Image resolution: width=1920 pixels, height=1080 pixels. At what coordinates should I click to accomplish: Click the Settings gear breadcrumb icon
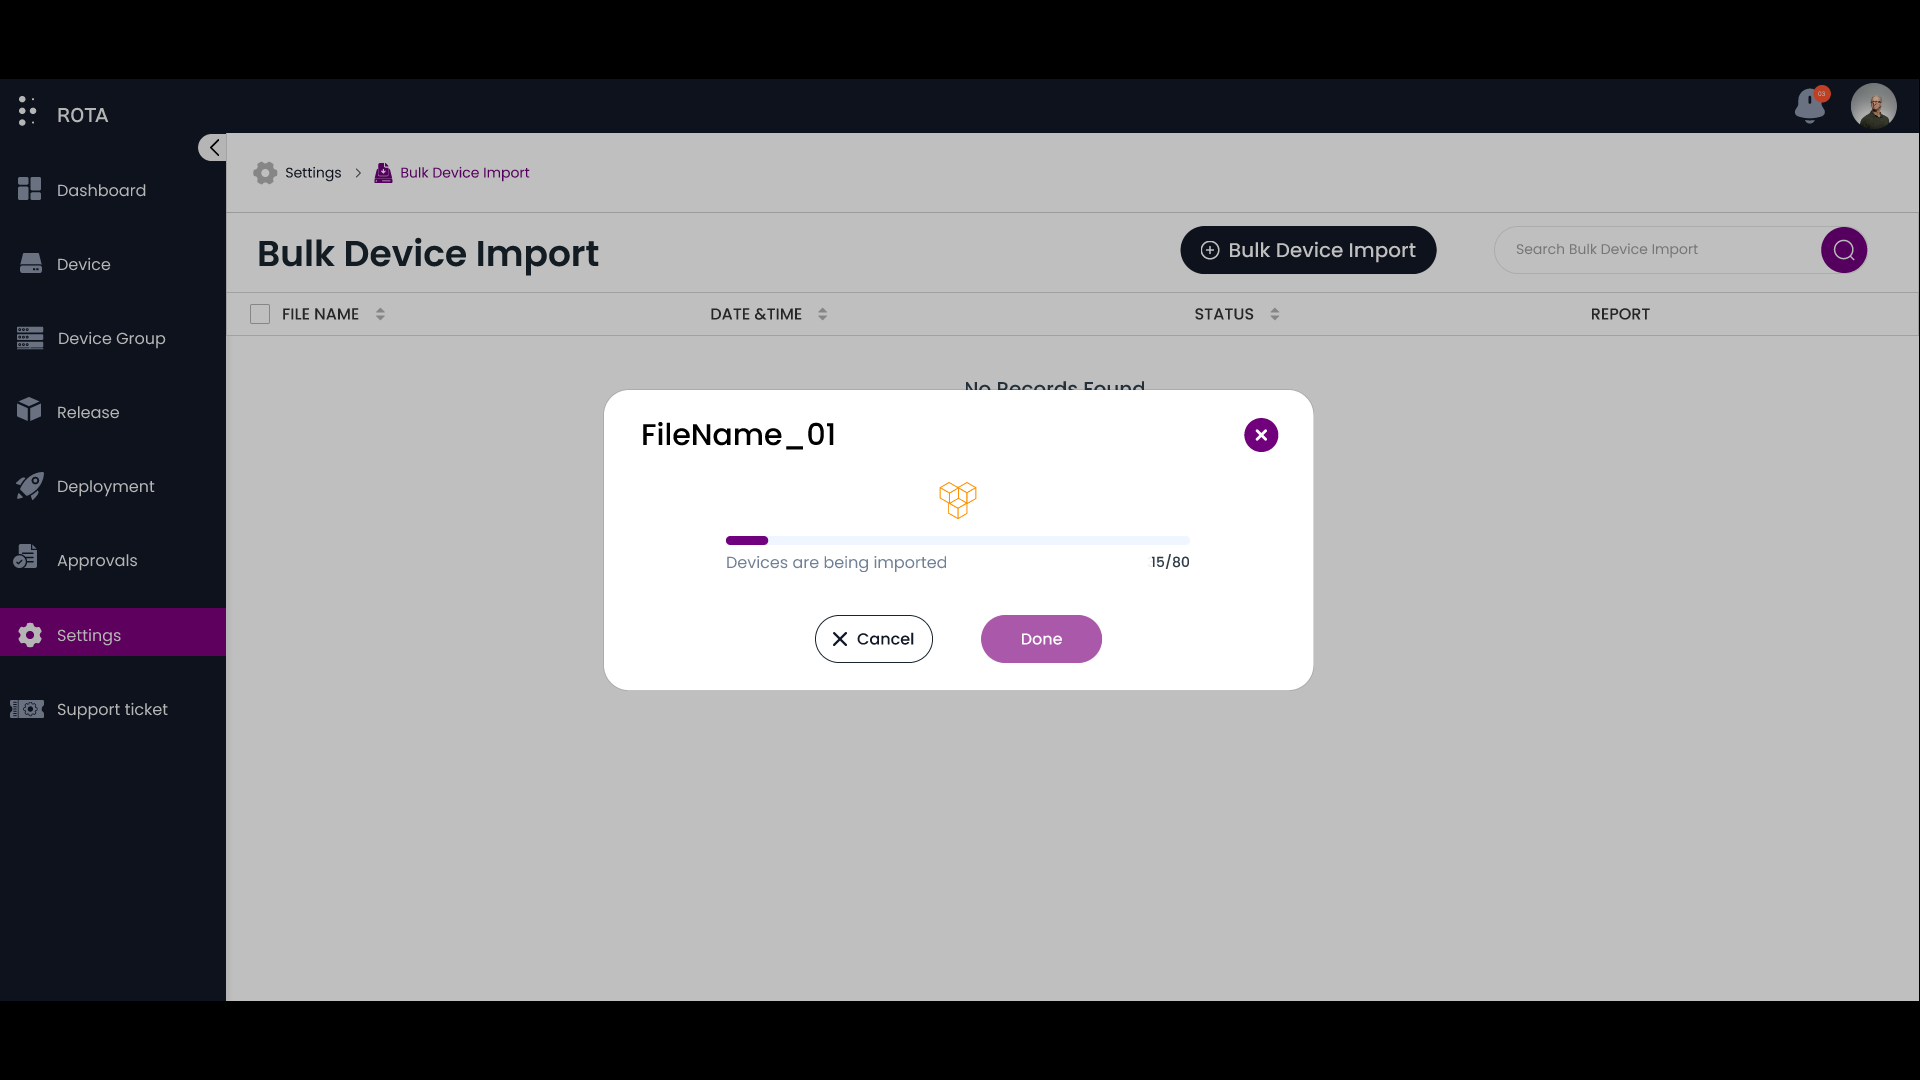click(265, 173)
